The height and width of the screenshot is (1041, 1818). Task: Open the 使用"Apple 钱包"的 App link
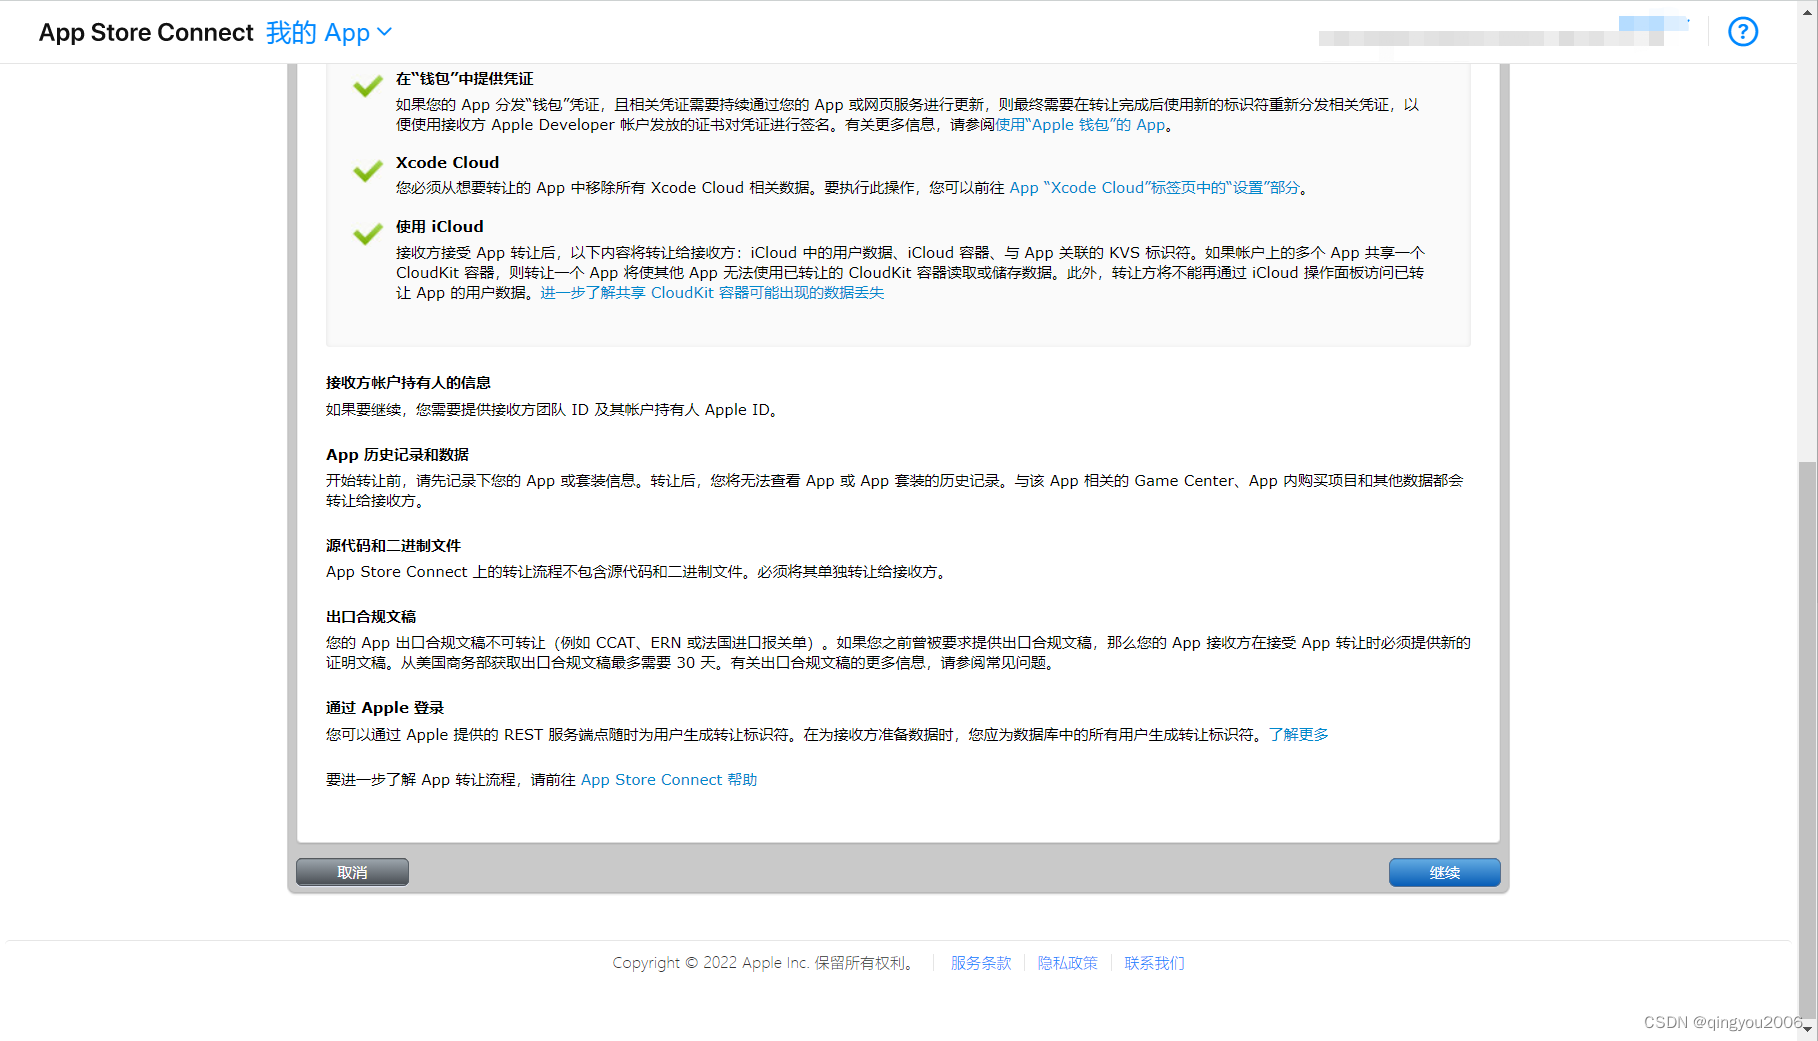1081,125
